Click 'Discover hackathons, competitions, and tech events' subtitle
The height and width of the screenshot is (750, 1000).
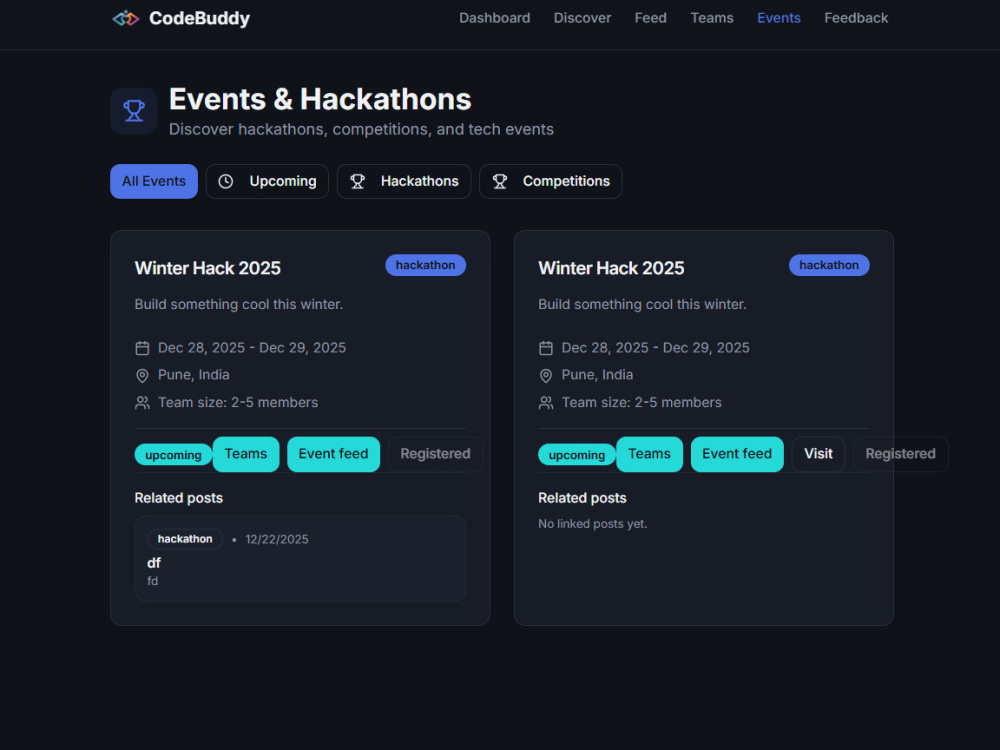point(361,129)
